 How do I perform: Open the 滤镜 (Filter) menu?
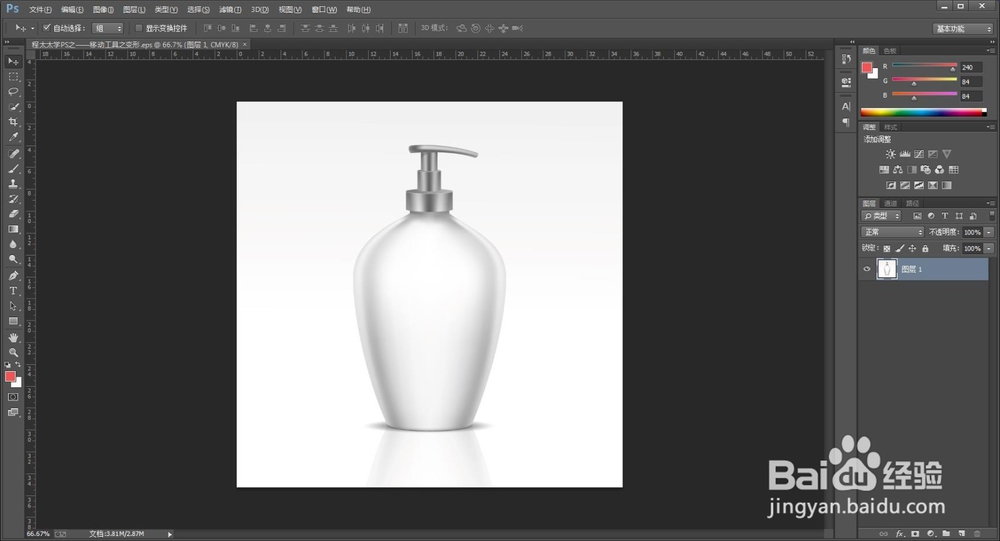[x=230, y=10]
